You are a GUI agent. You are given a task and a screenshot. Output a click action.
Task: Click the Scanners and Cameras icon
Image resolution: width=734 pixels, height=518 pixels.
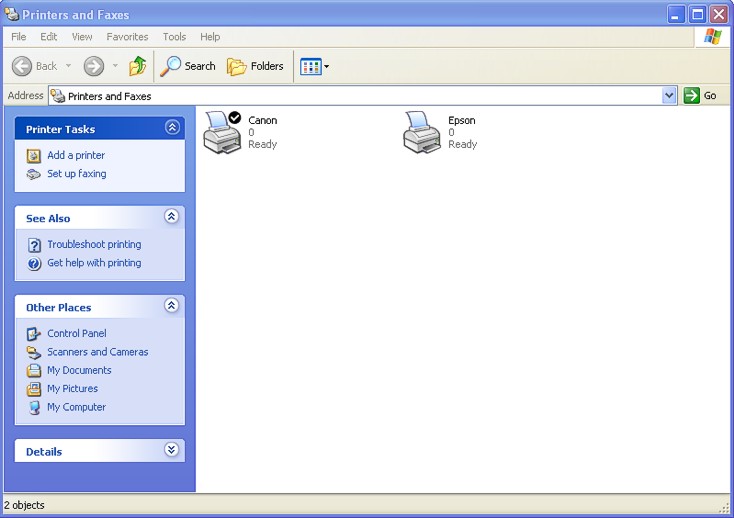[34, 352]
